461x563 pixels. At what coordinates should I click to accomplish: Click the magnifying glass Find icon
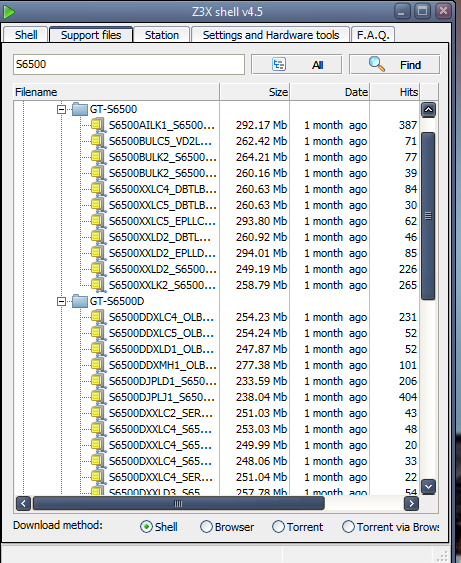pos(377,64)
